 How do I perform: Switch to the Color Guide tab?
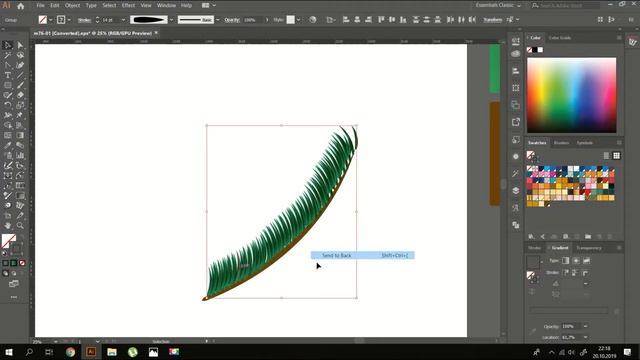coord(559,38)
